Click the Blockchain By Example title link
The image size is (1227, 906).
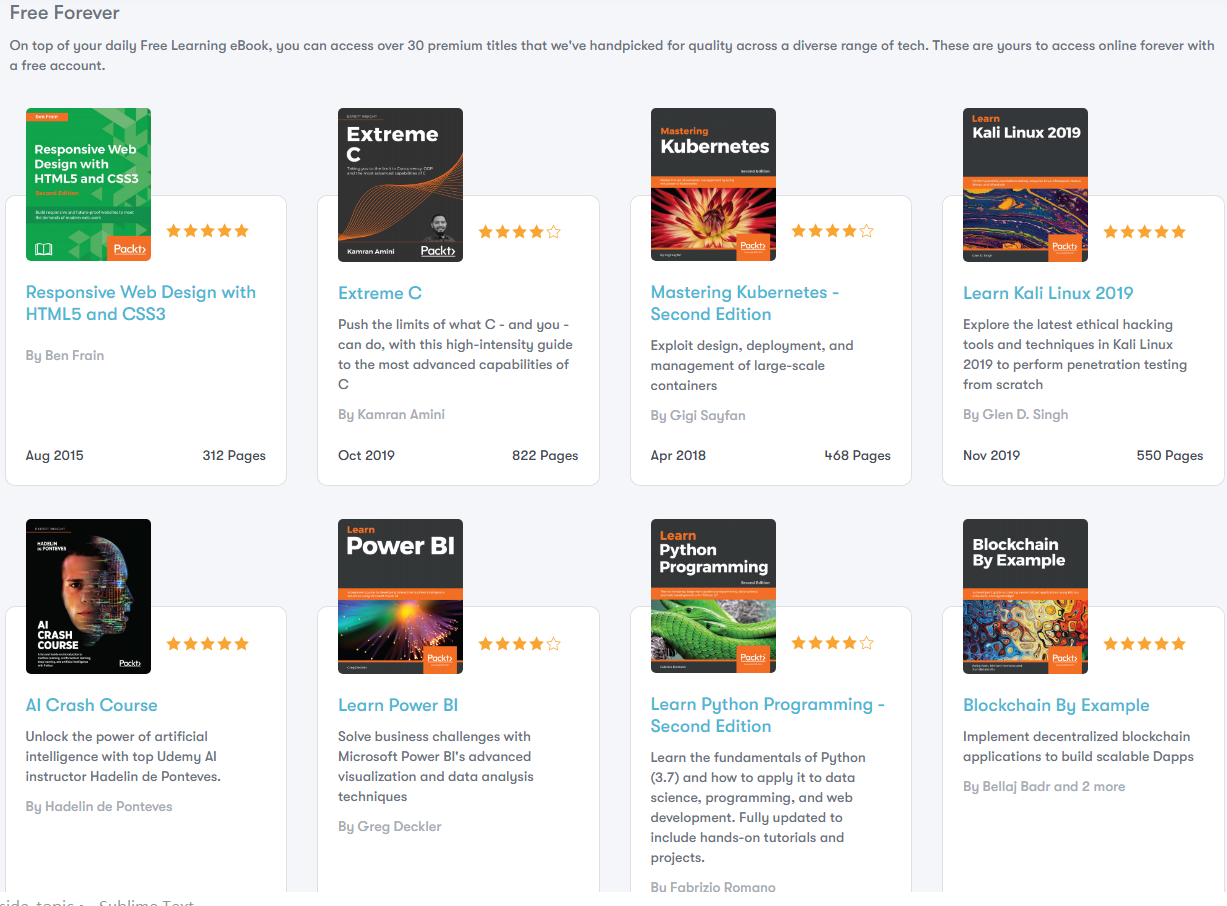pos(1056,705)
